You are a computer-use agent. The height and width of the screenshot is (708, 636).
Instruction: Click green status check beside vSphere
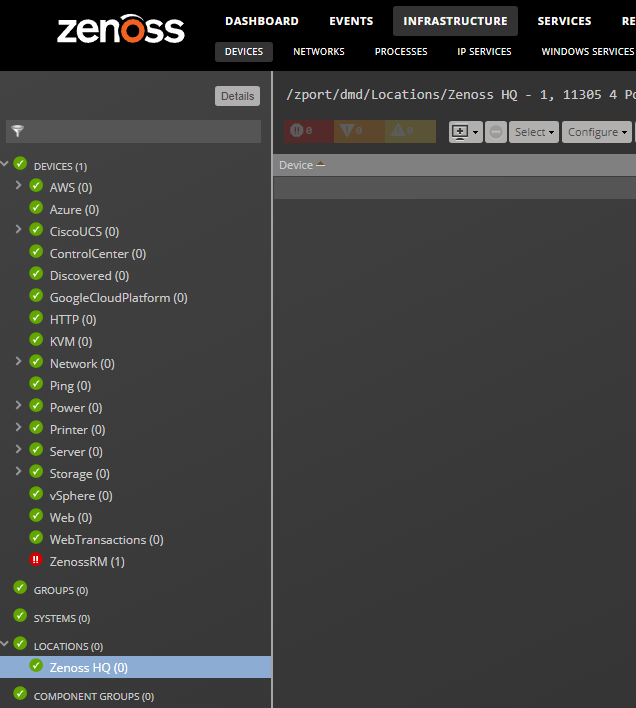click(36, 494)
